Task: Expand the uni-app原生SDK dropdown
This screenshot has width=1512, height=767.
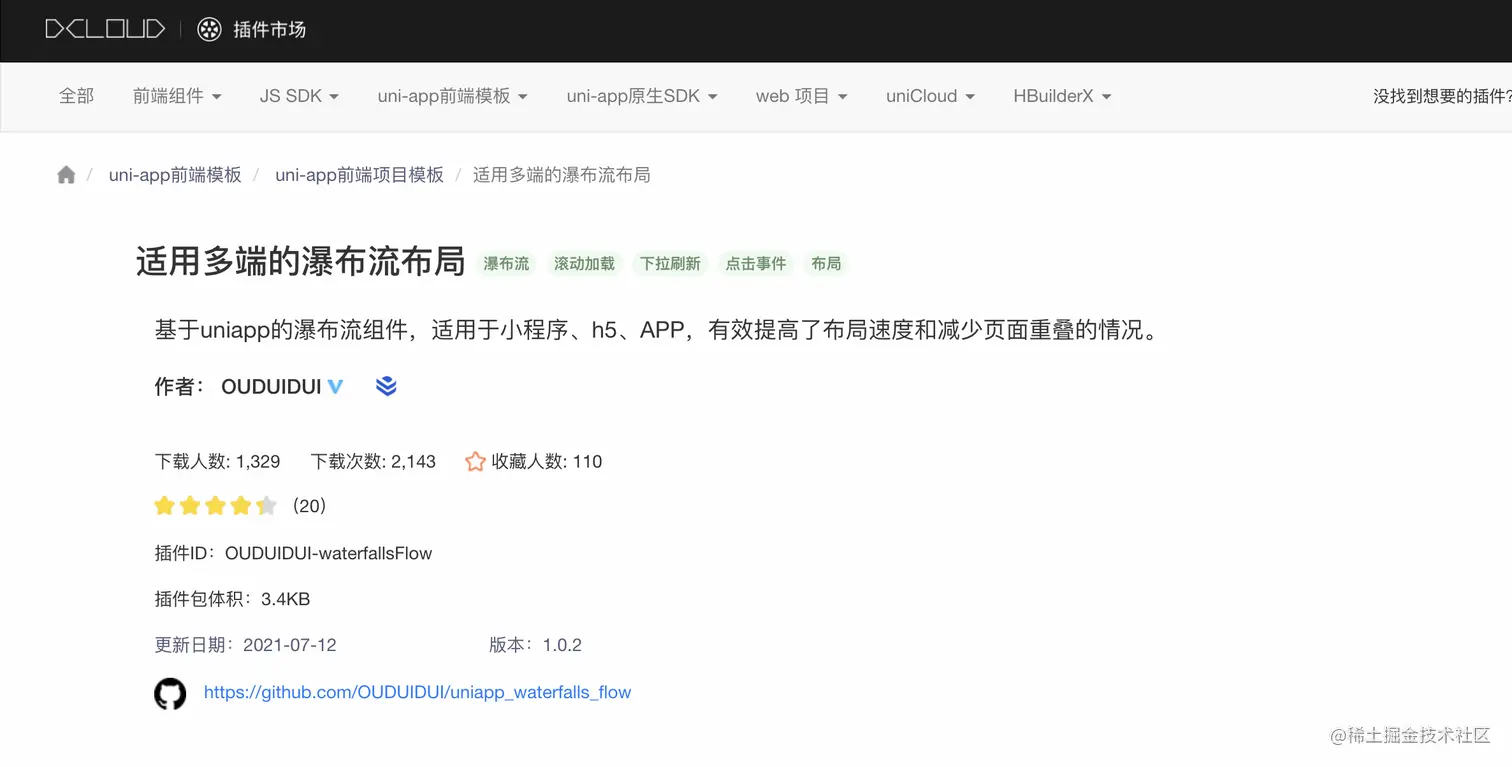Action: tap(642, 96)
